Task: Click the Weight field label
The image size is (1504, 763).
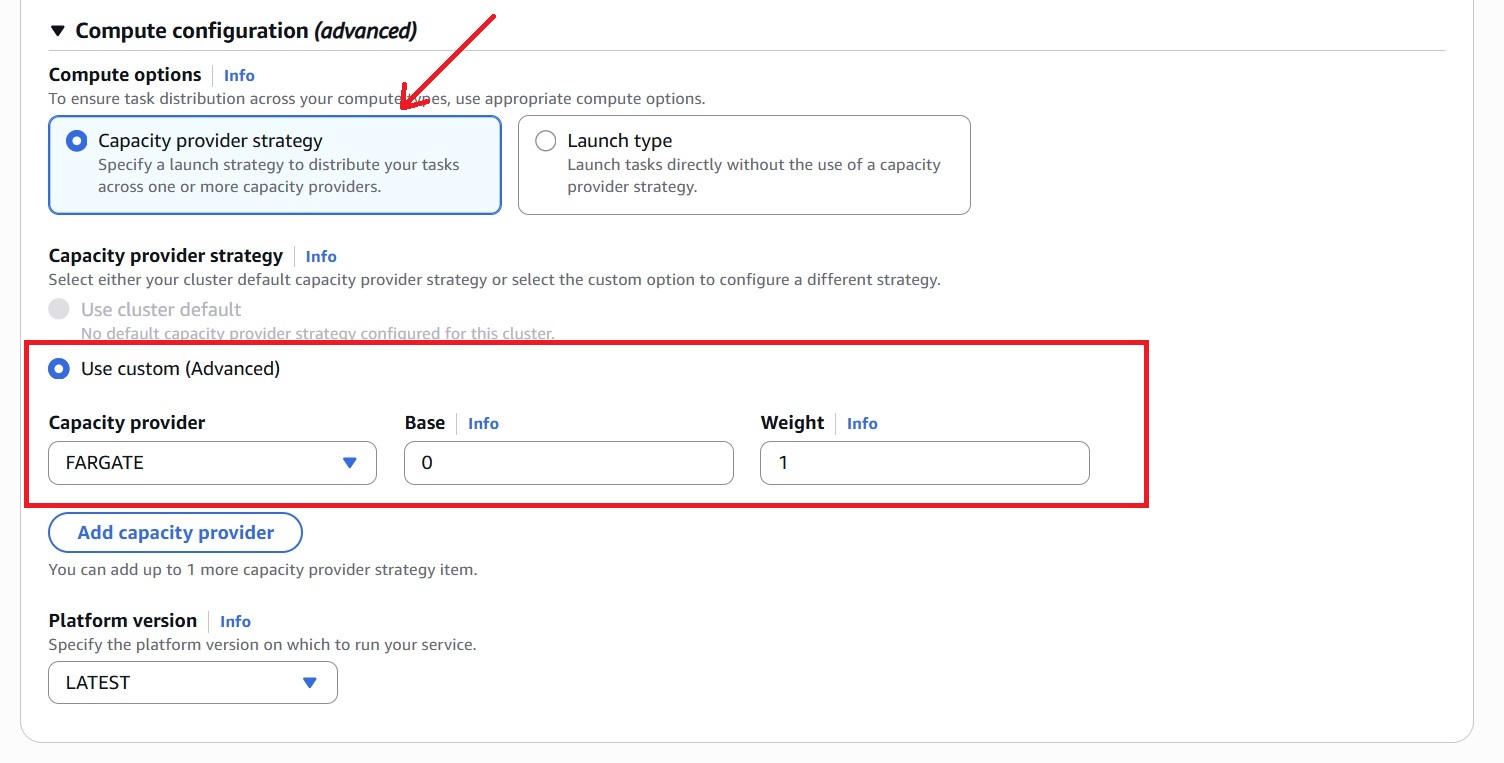Action: (x=792, y=423)
